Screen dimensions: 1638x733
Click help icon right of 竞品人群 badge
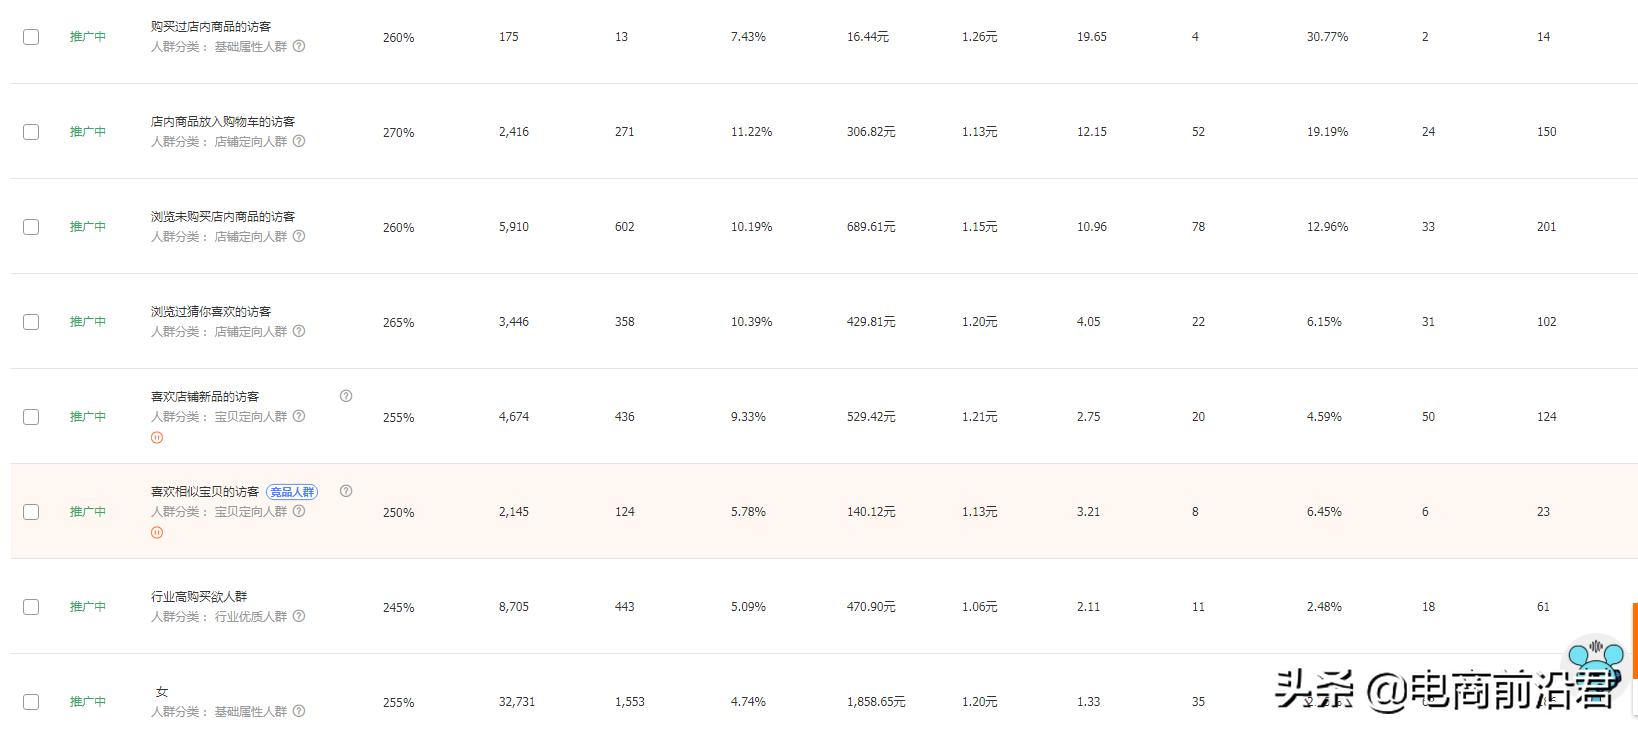coord(346,491)
